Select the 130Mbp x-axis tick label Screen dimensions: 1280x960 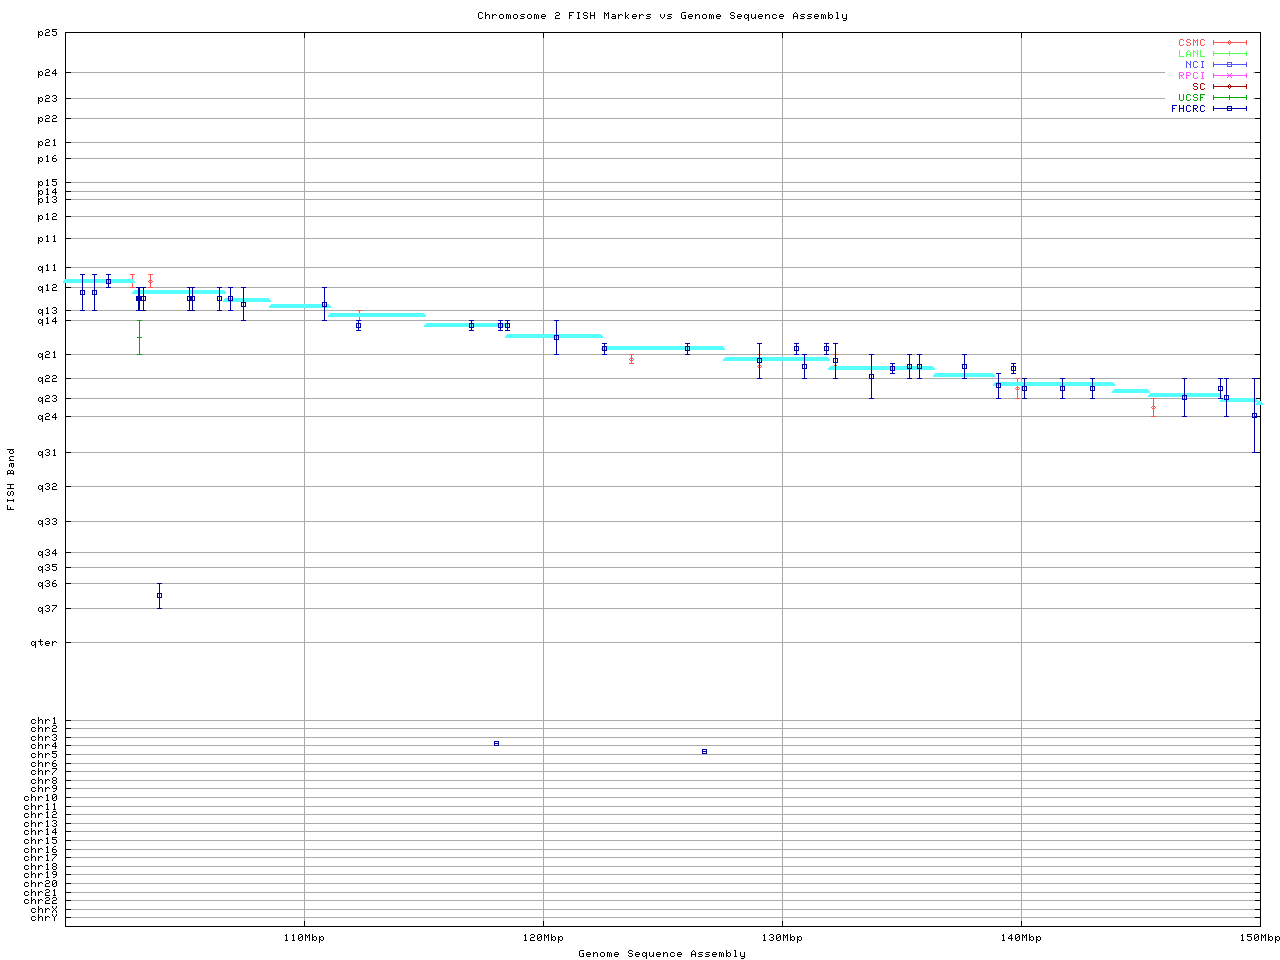[x=782, y=938]
